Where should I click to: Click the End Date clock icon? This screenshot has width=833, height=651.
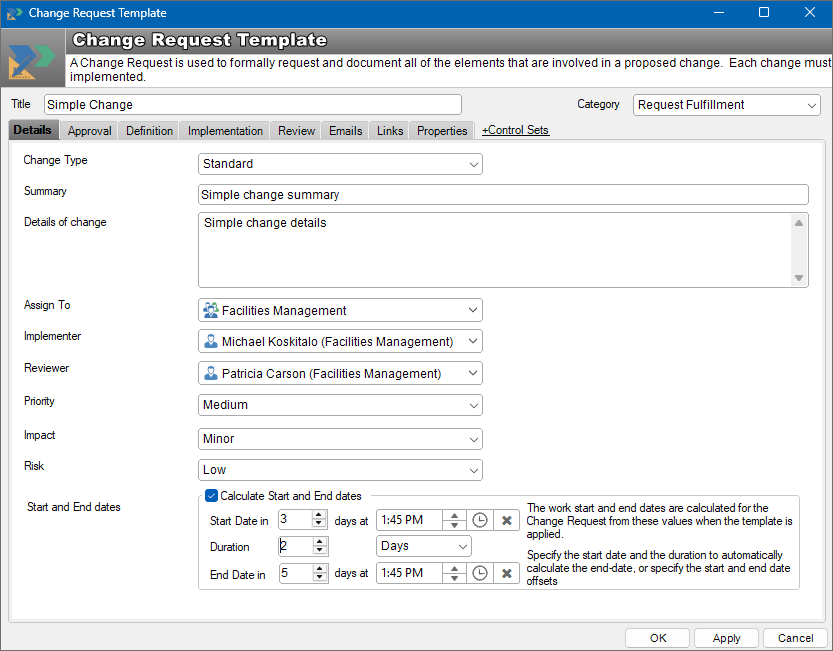click(x=480, y=573)
